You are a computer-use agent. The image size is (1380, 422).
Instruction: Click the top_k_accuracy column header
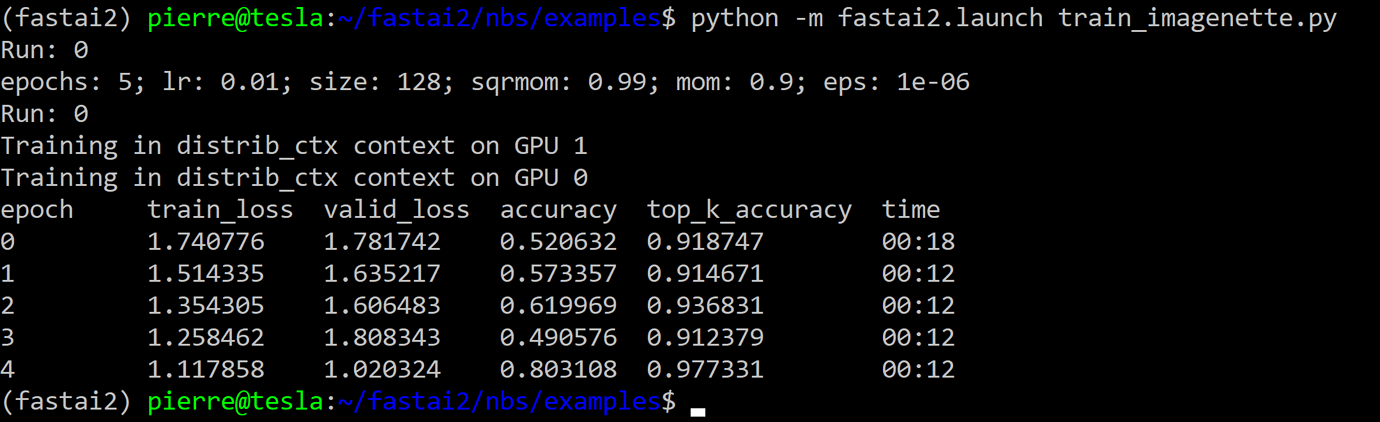click(x=749, y=210)
